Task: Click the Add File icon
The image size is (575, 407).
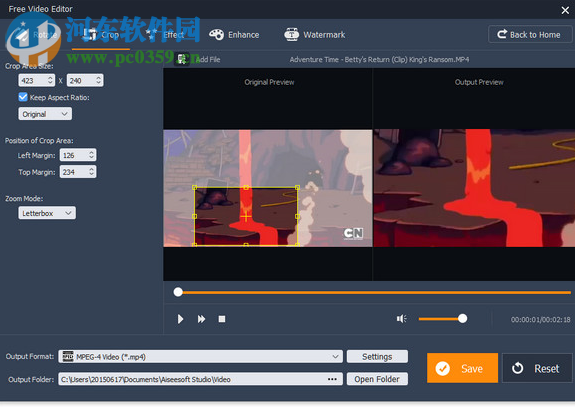Action: pos(182,59)
